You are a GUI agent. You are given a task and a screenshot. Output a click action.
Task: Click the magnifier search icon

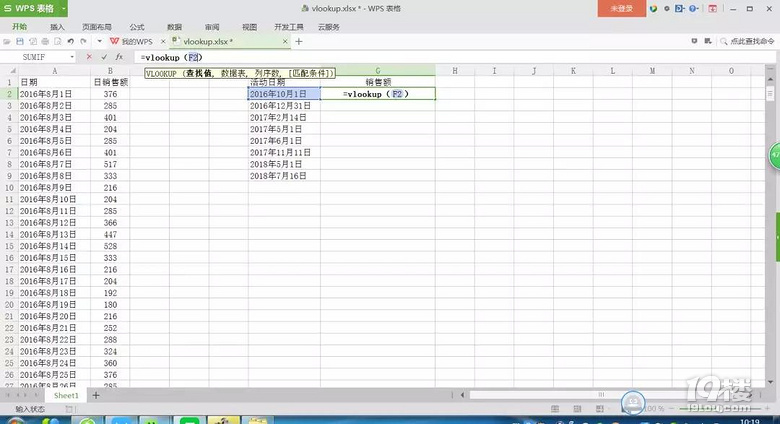(x=724, y=41)
